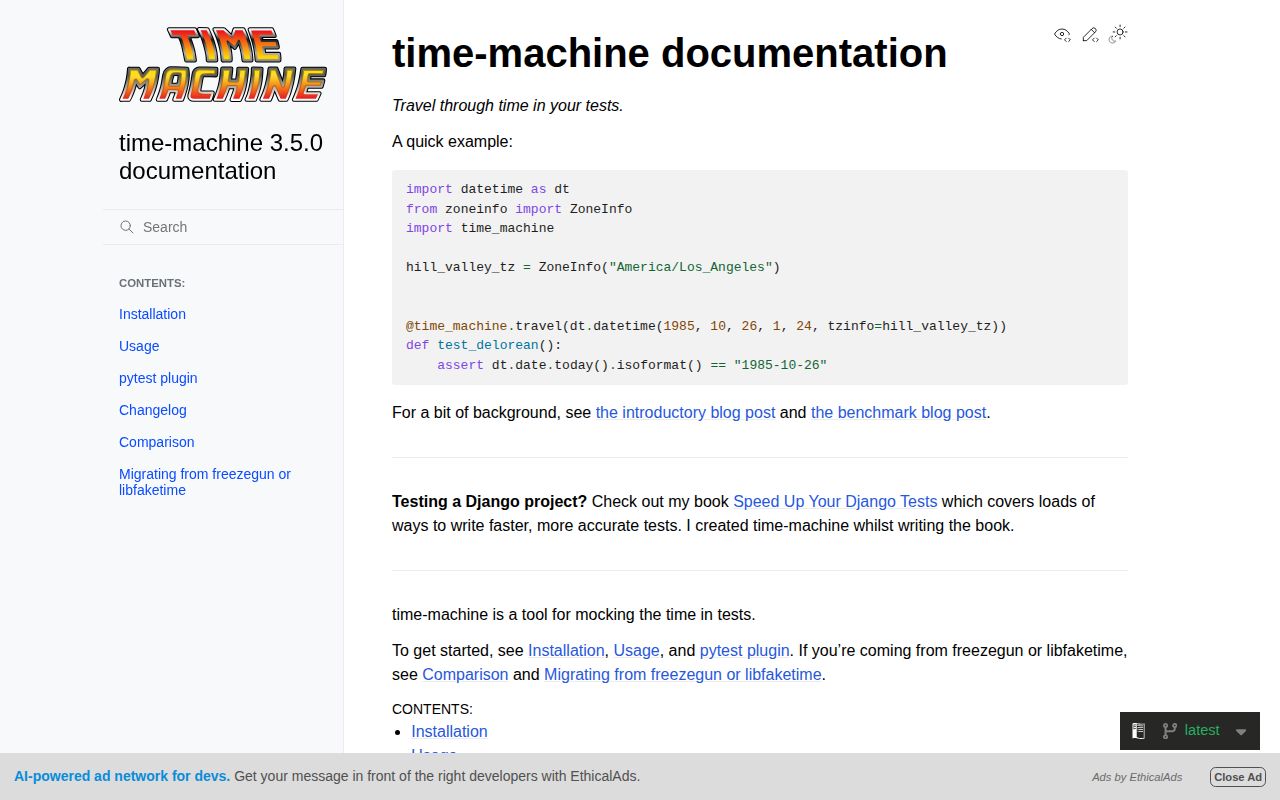The width and height of the screenshot is (1280, 800).
Task: Open the benchmark blog post link
Action: click(898, 412)
